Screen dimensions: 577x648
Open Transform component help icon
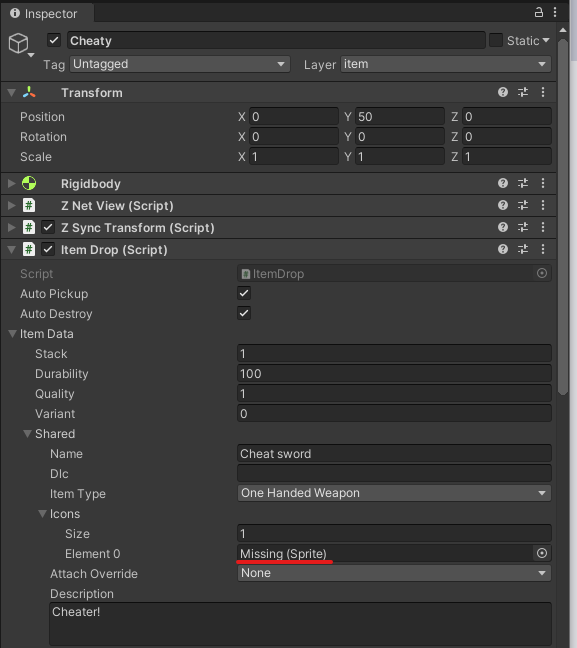[503, 92]
